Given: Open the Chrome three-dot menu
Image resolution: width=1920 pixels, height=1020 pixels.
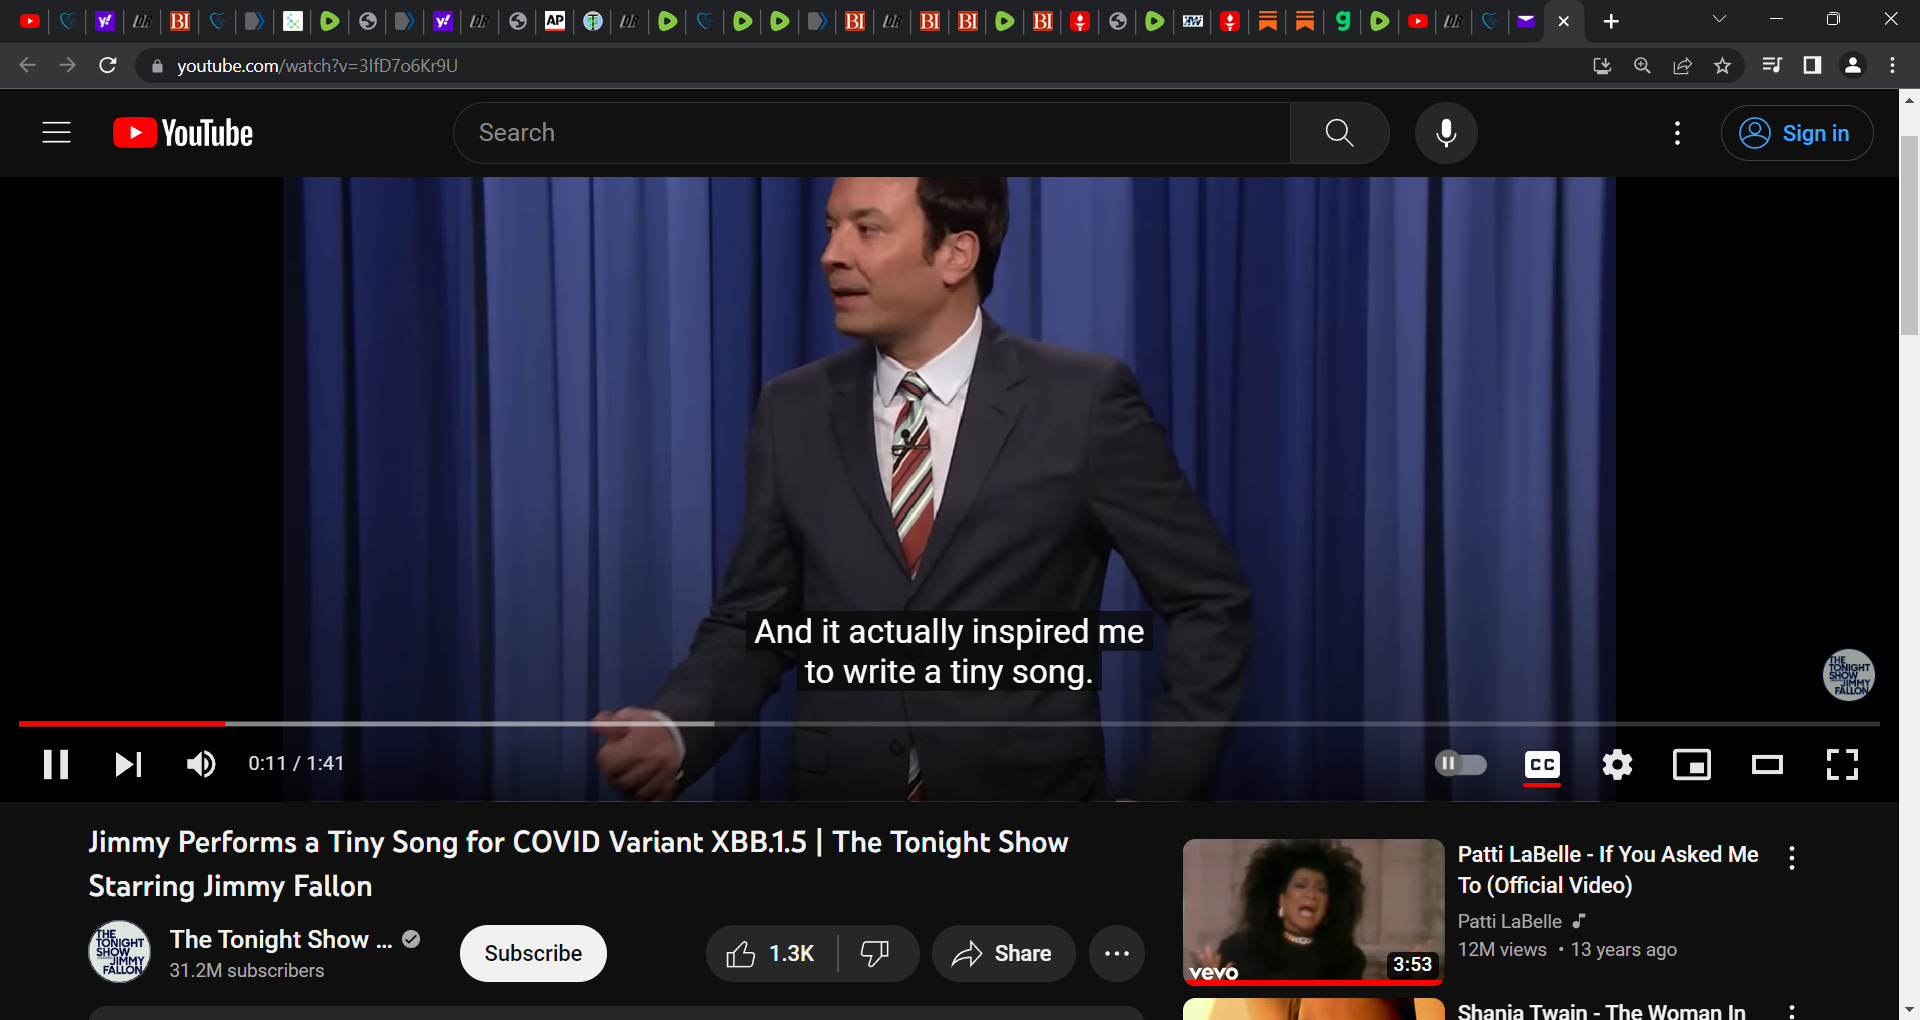Looking at the screenshot, I should (x=1892, y=65).
